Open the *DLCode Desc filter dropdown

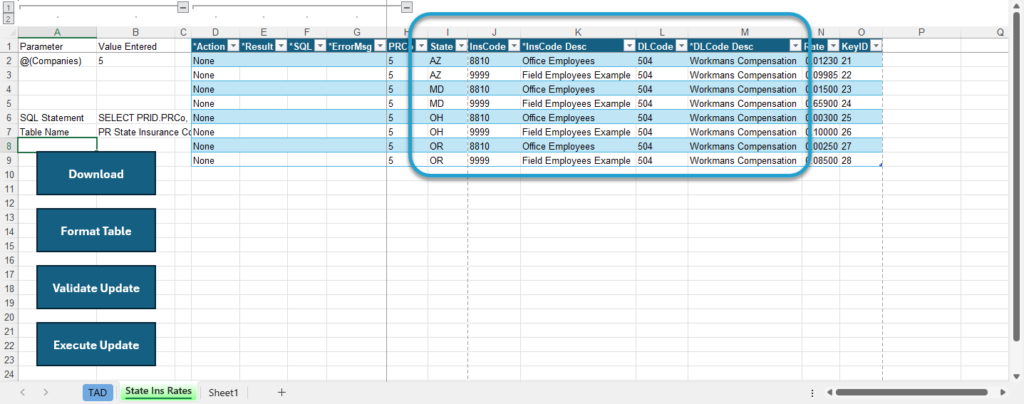pyautogui.click(x=795, y=46)
